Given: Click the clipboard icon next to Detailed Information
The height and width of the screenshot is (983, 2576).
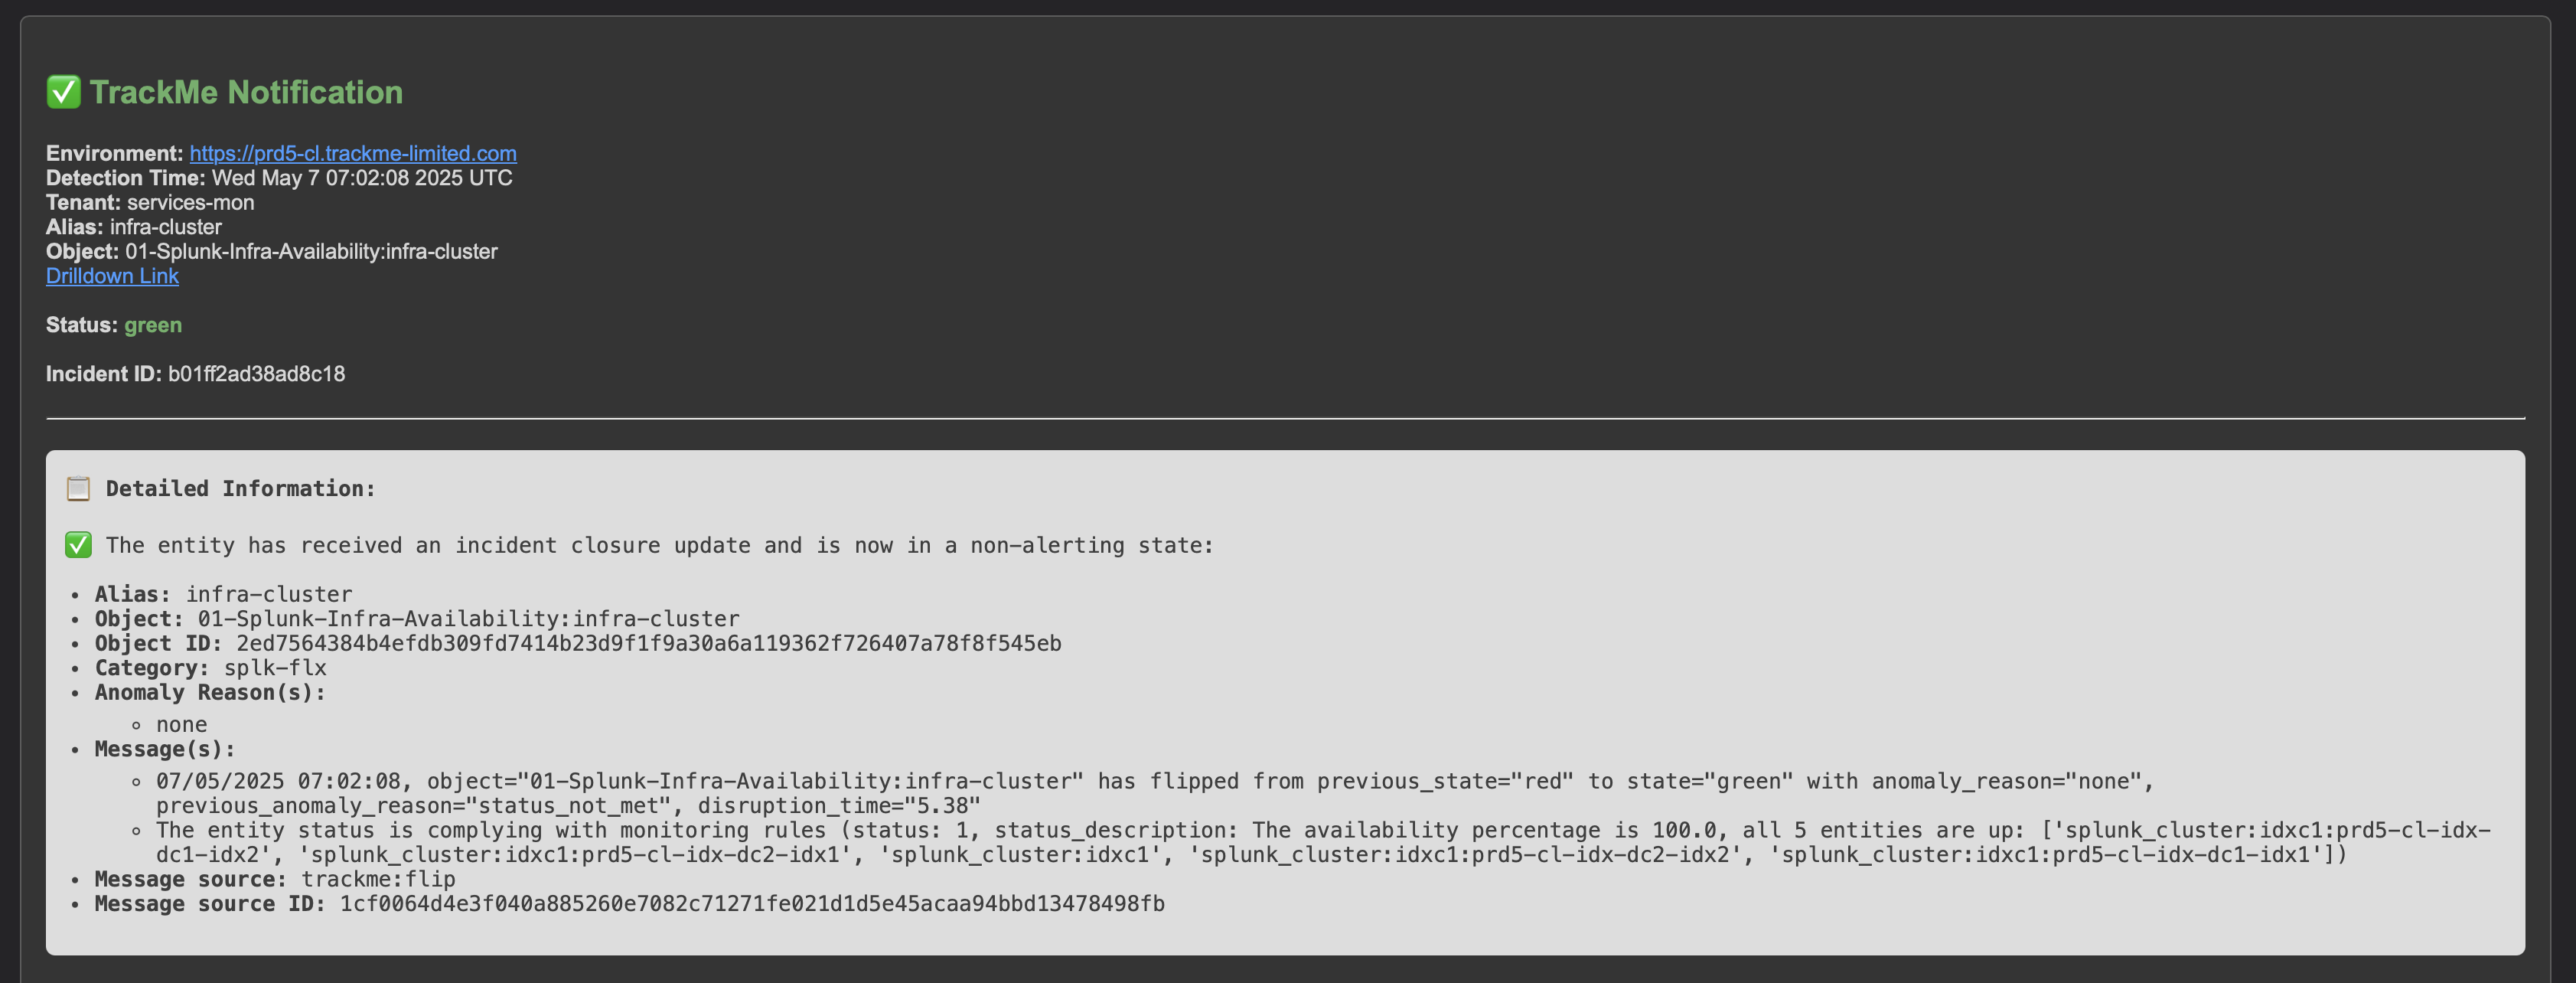Looking at the screenshot, I should pyautogui.click(x=78, y=488).
